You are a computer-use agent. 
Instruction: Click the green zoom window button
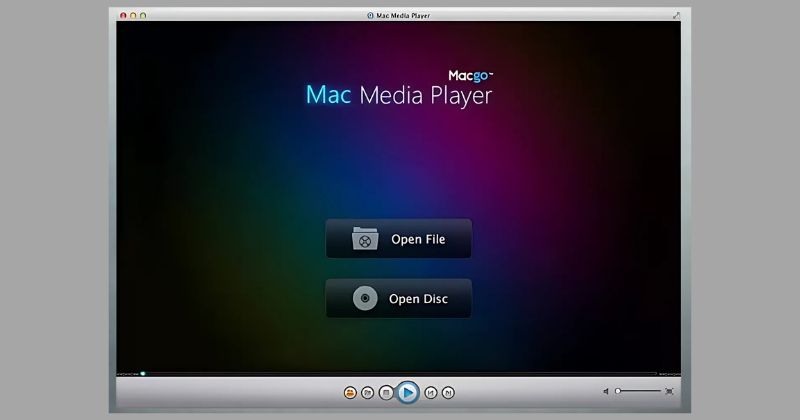(x=143, y=15)
